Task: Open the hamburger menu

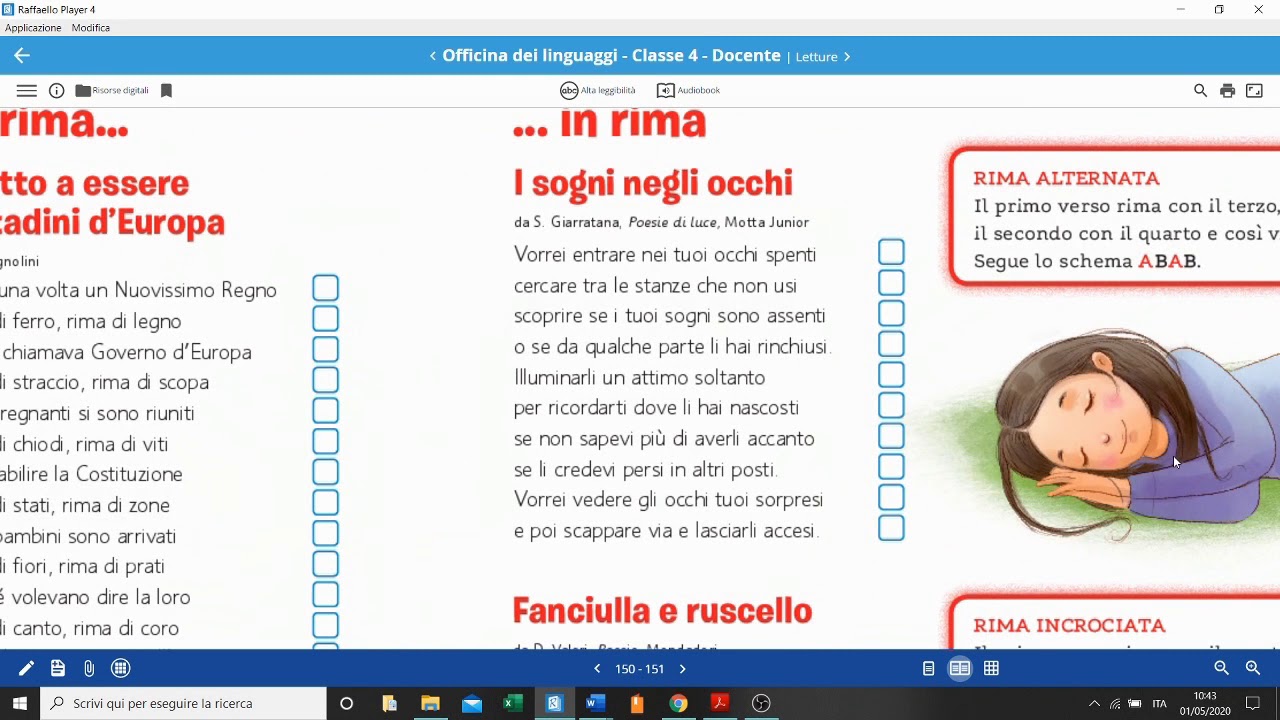Action: pyautogui.click(x=27, y=90)
